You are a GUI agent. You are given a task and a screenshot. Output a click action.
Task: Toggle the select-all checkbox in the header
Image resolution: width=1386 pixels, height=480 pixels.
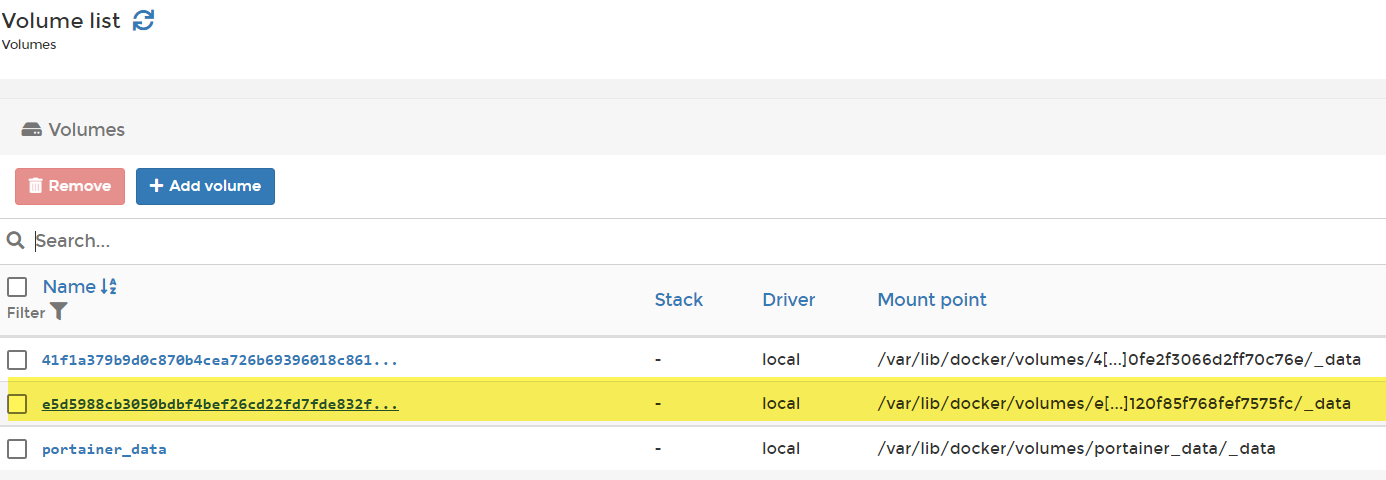pyautogui.click(x=17, y=287)
